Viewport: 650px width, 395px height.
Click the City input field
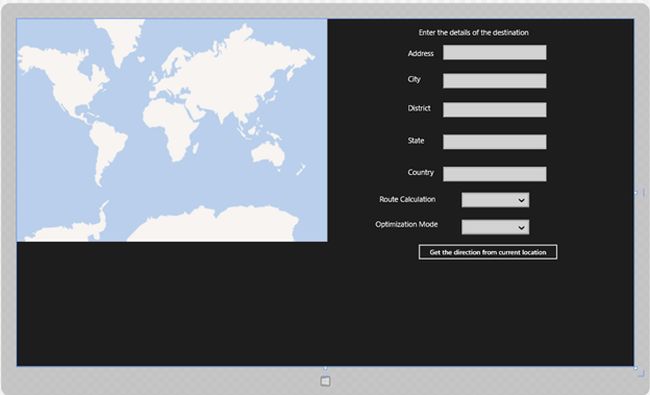click(x=495, y=81)
